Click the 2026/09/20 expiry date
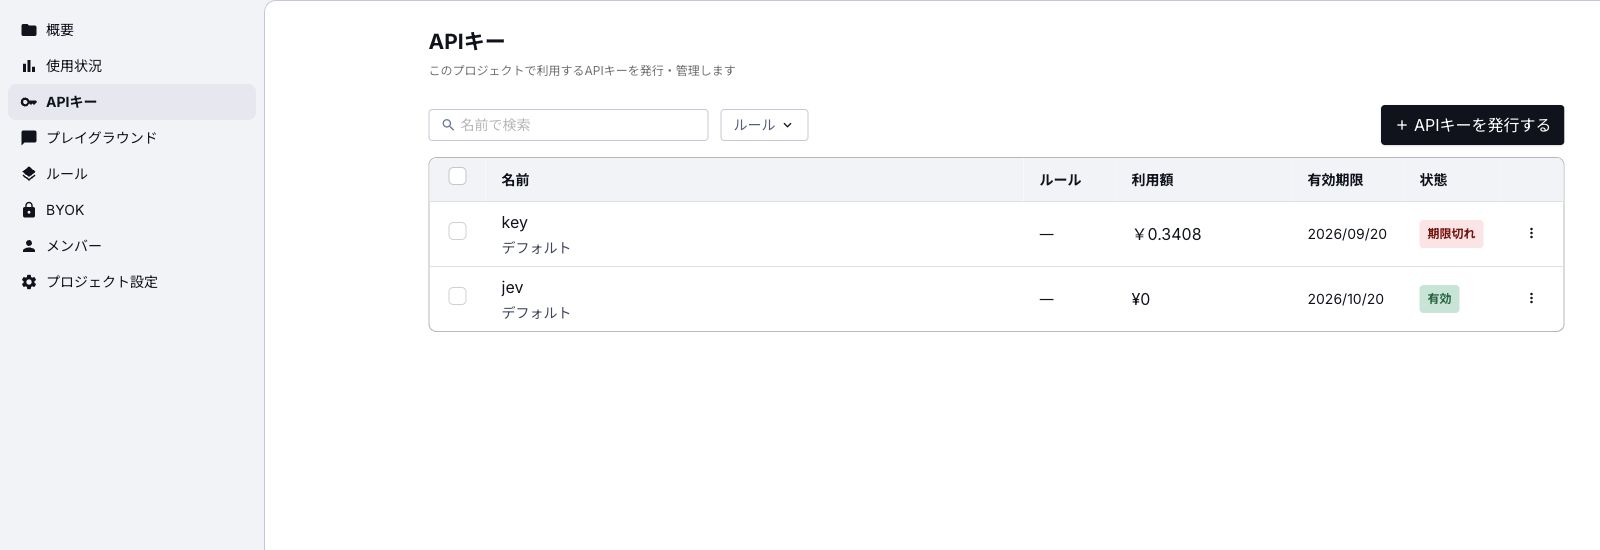Image resolution: width=1600 pixels, height=550 pixels. [1347, 234]
